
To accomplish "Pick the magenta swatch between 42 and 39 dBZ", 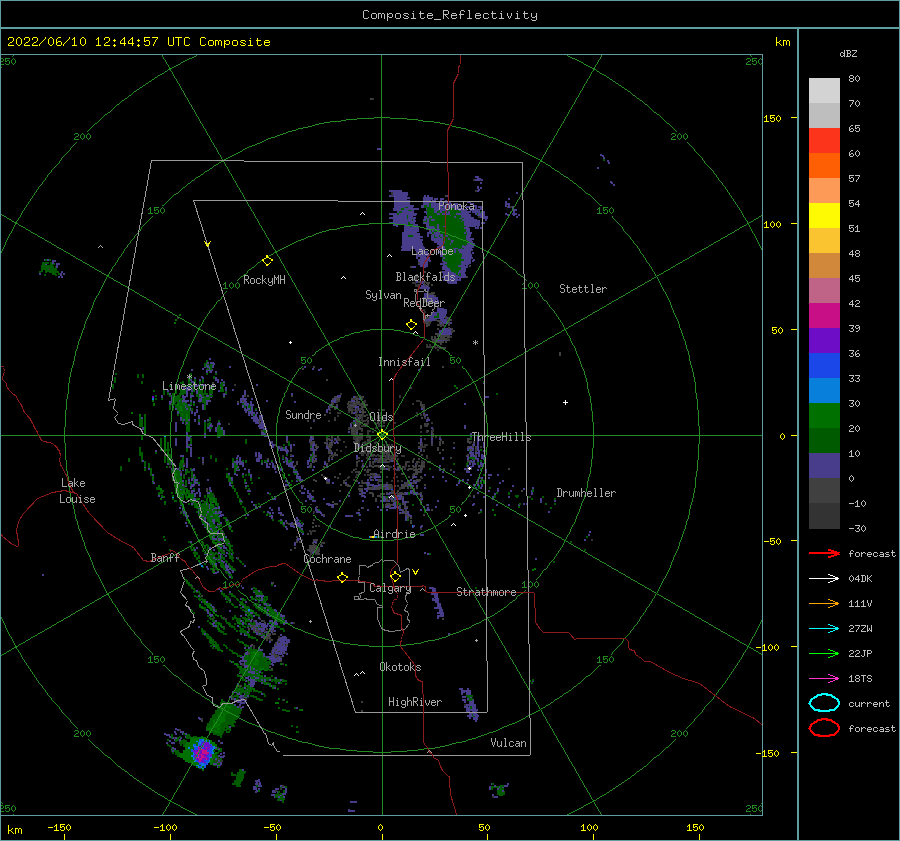I will (x=824, y=316).
